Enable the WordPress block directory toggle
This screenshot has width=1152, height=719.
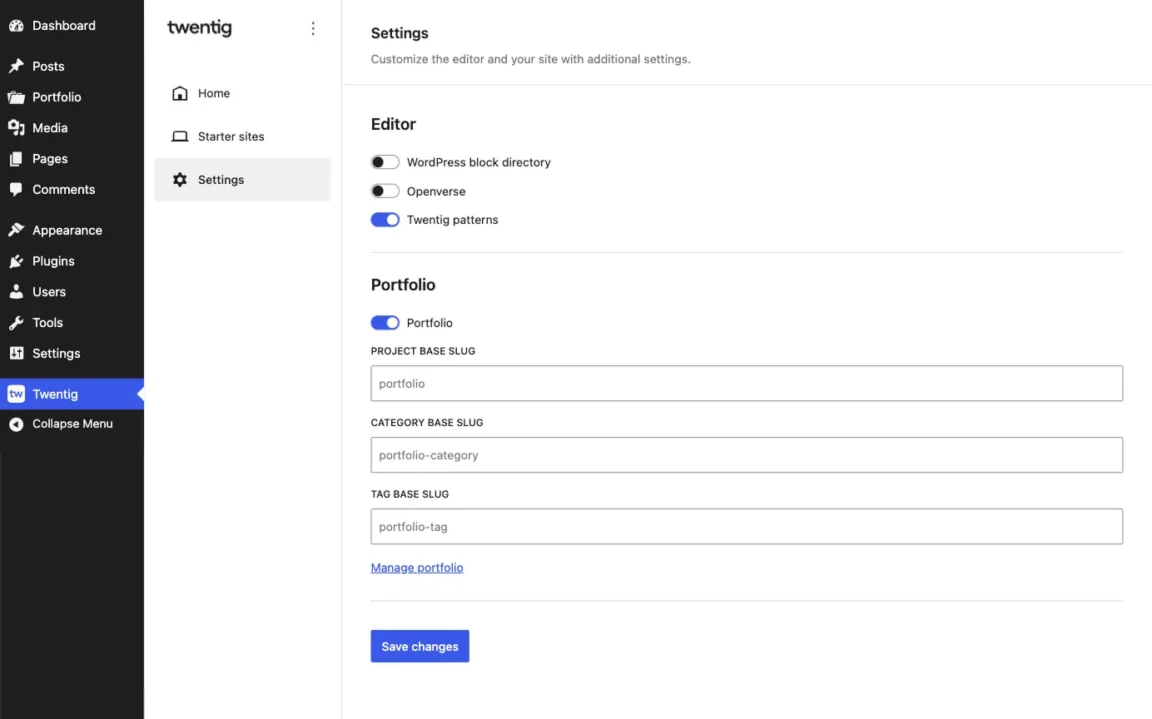[385, 161]
